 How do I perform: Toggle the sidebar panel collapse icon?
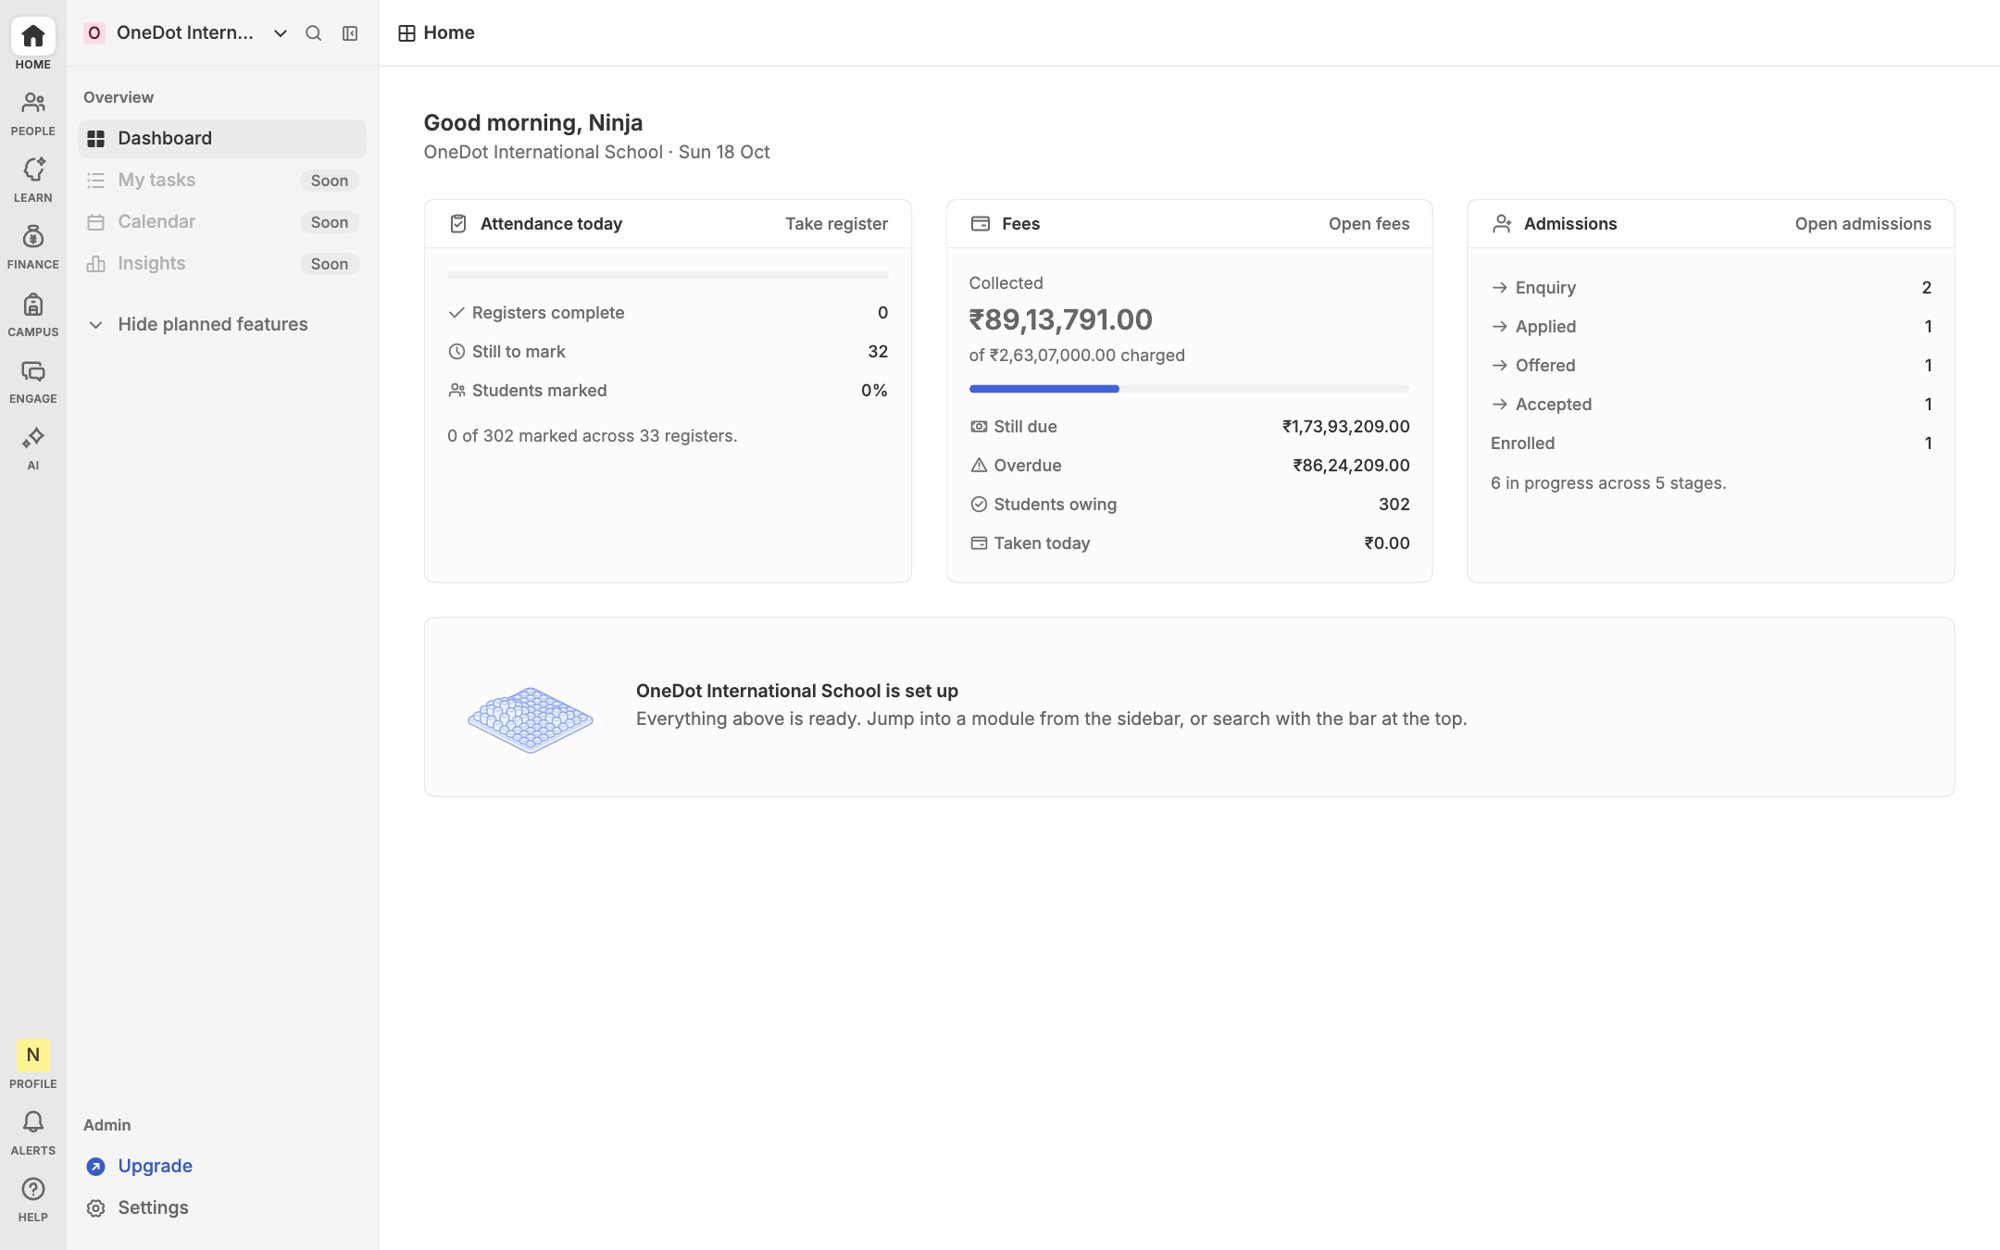(x=350, y=33)
